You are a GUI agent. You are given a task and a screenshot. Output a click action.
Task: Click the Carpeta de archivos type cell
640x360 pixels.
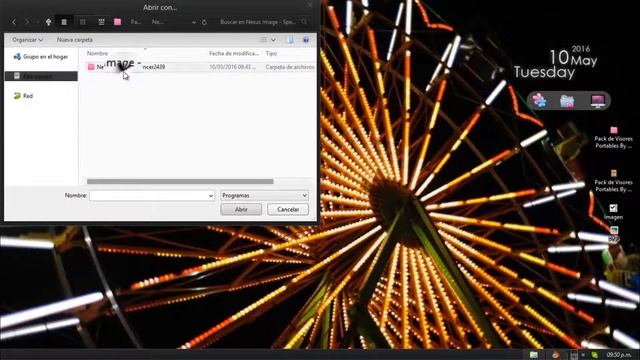tap(290, 67)
